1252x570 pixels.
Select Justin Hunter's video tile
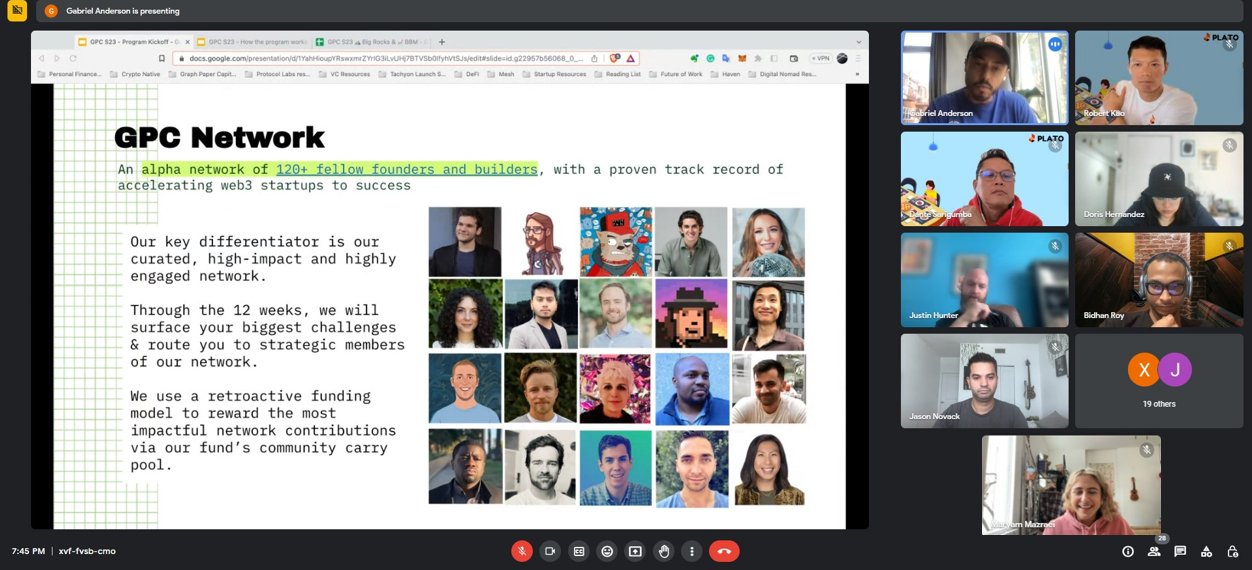click(984, 280)
